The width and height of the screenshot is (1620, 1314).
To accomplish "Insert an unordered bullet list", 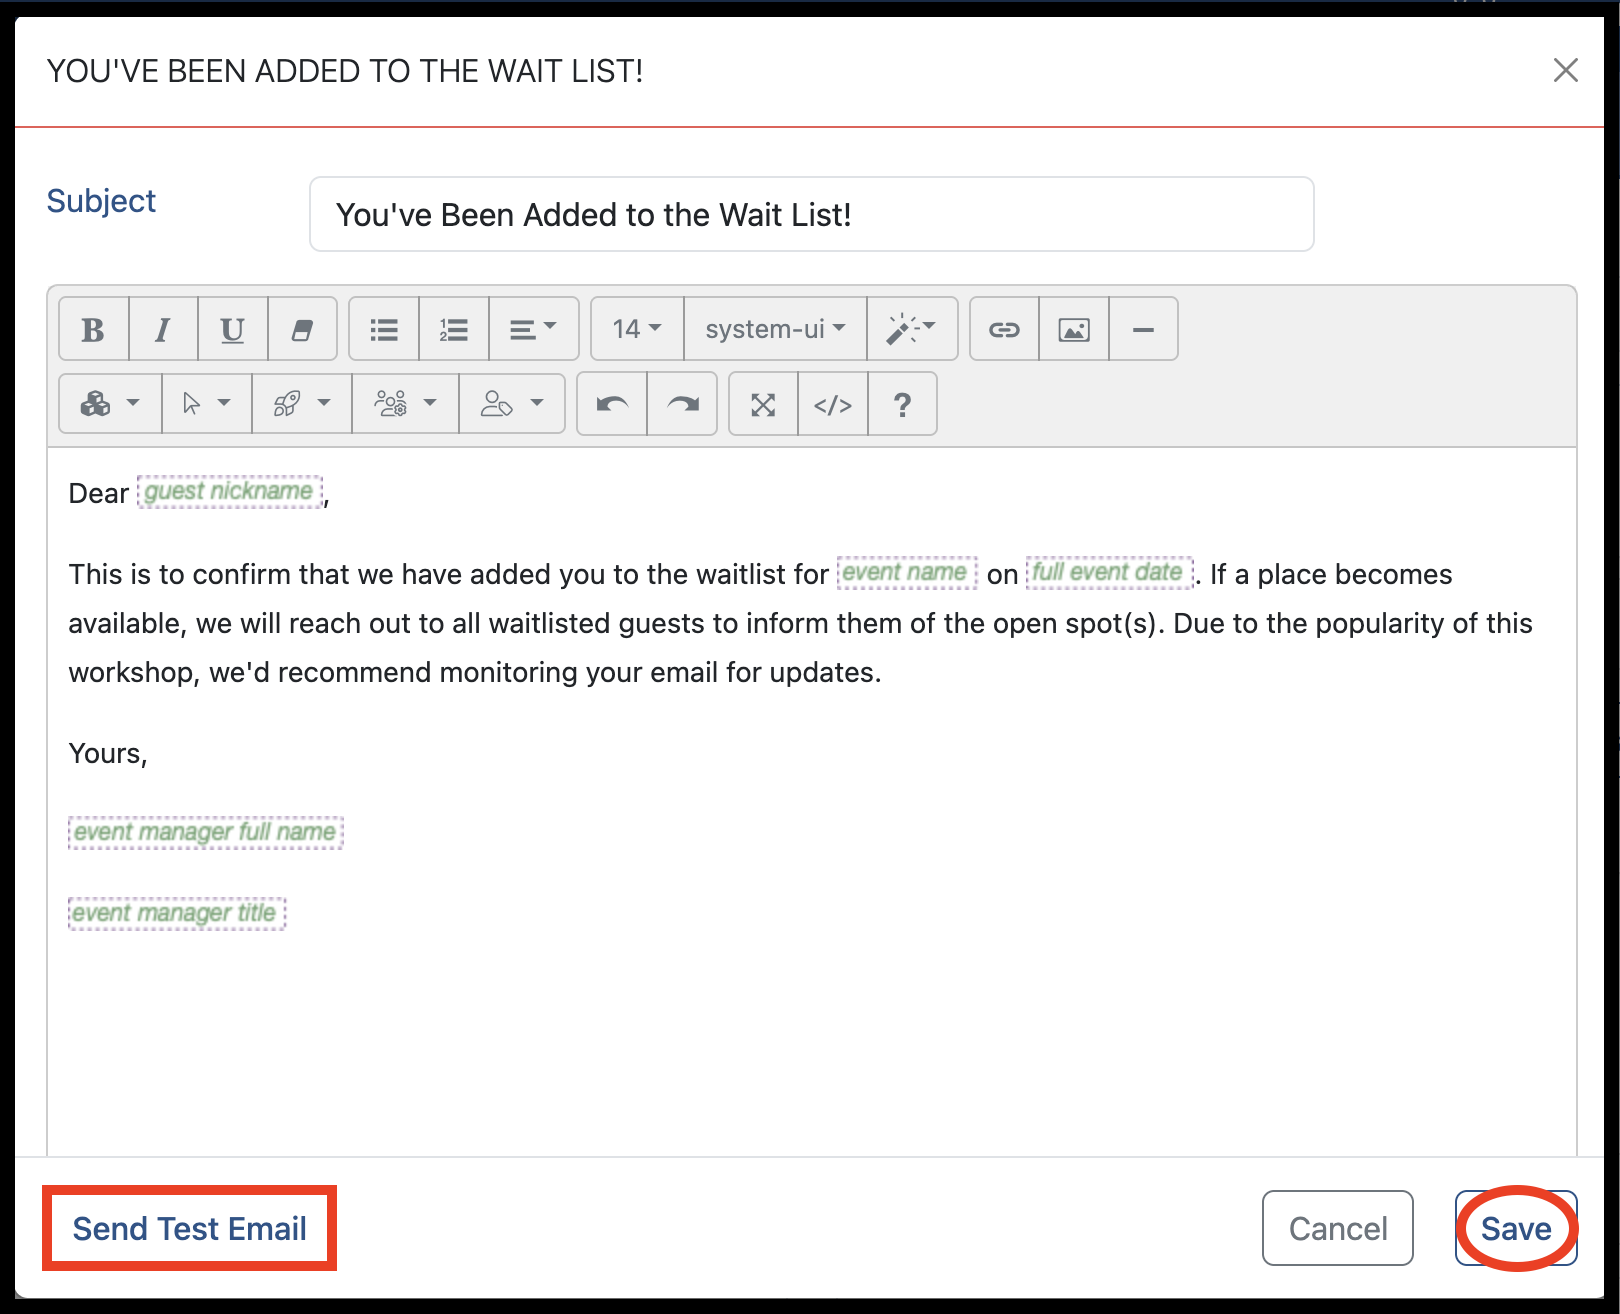I will 384,329.
